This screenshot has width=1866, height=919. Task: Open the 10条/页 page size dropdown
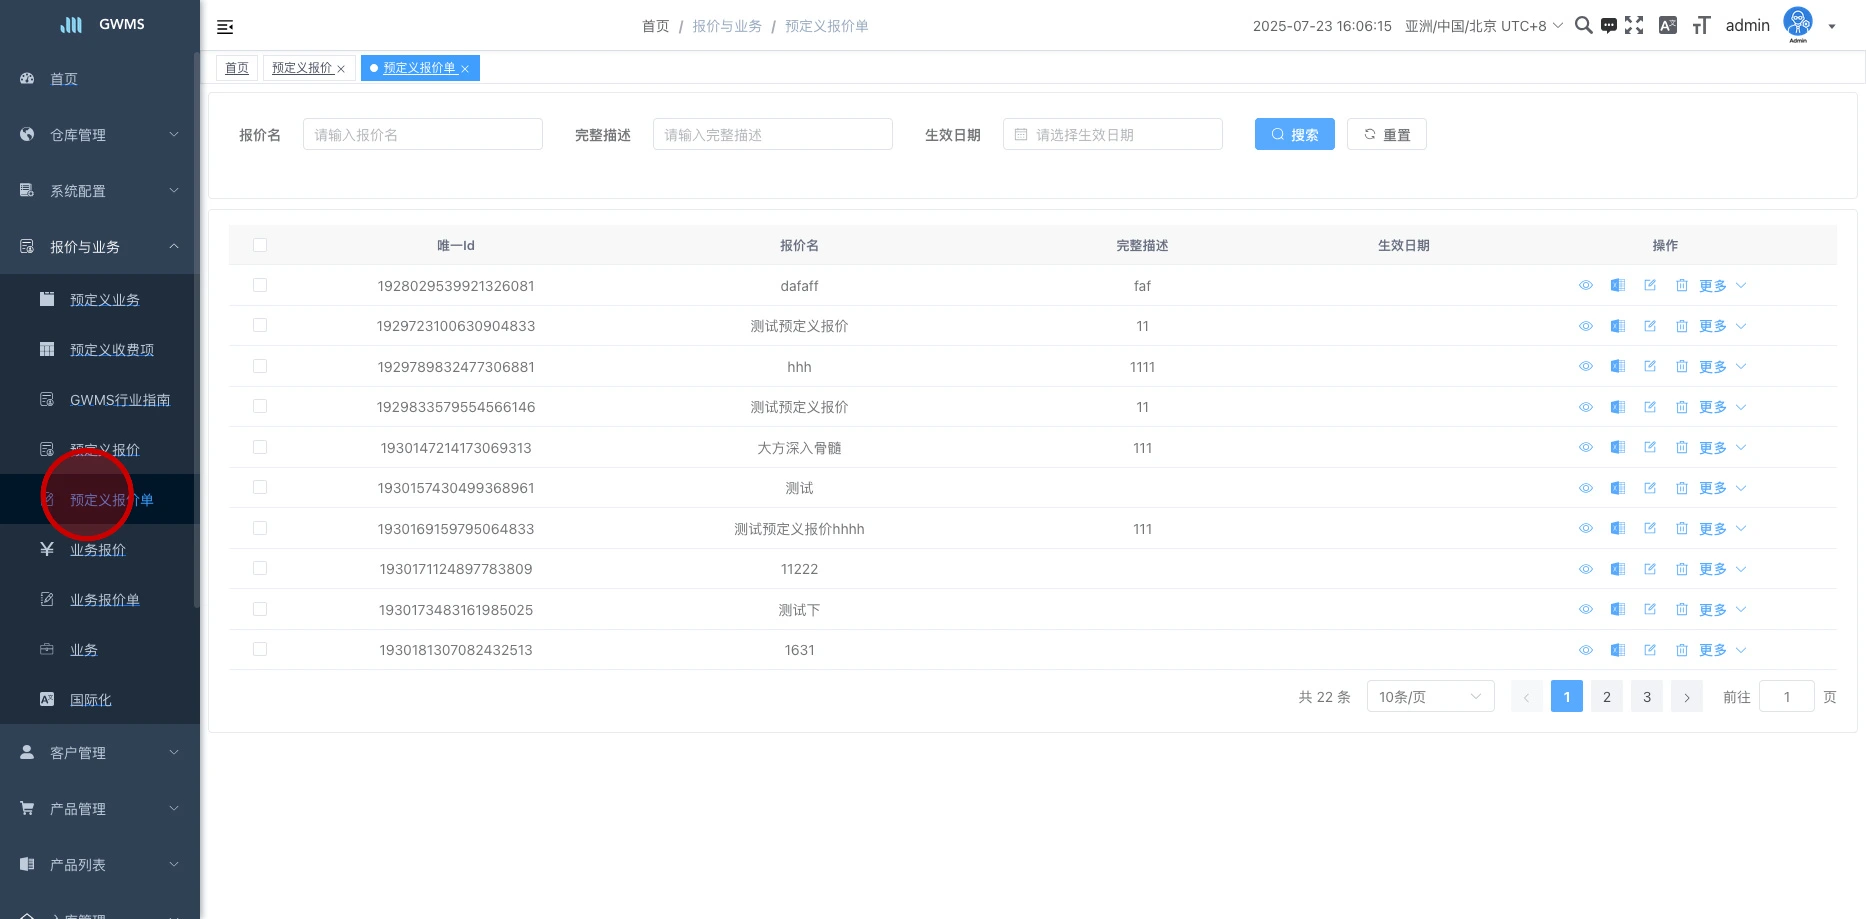pos(1429,697)
